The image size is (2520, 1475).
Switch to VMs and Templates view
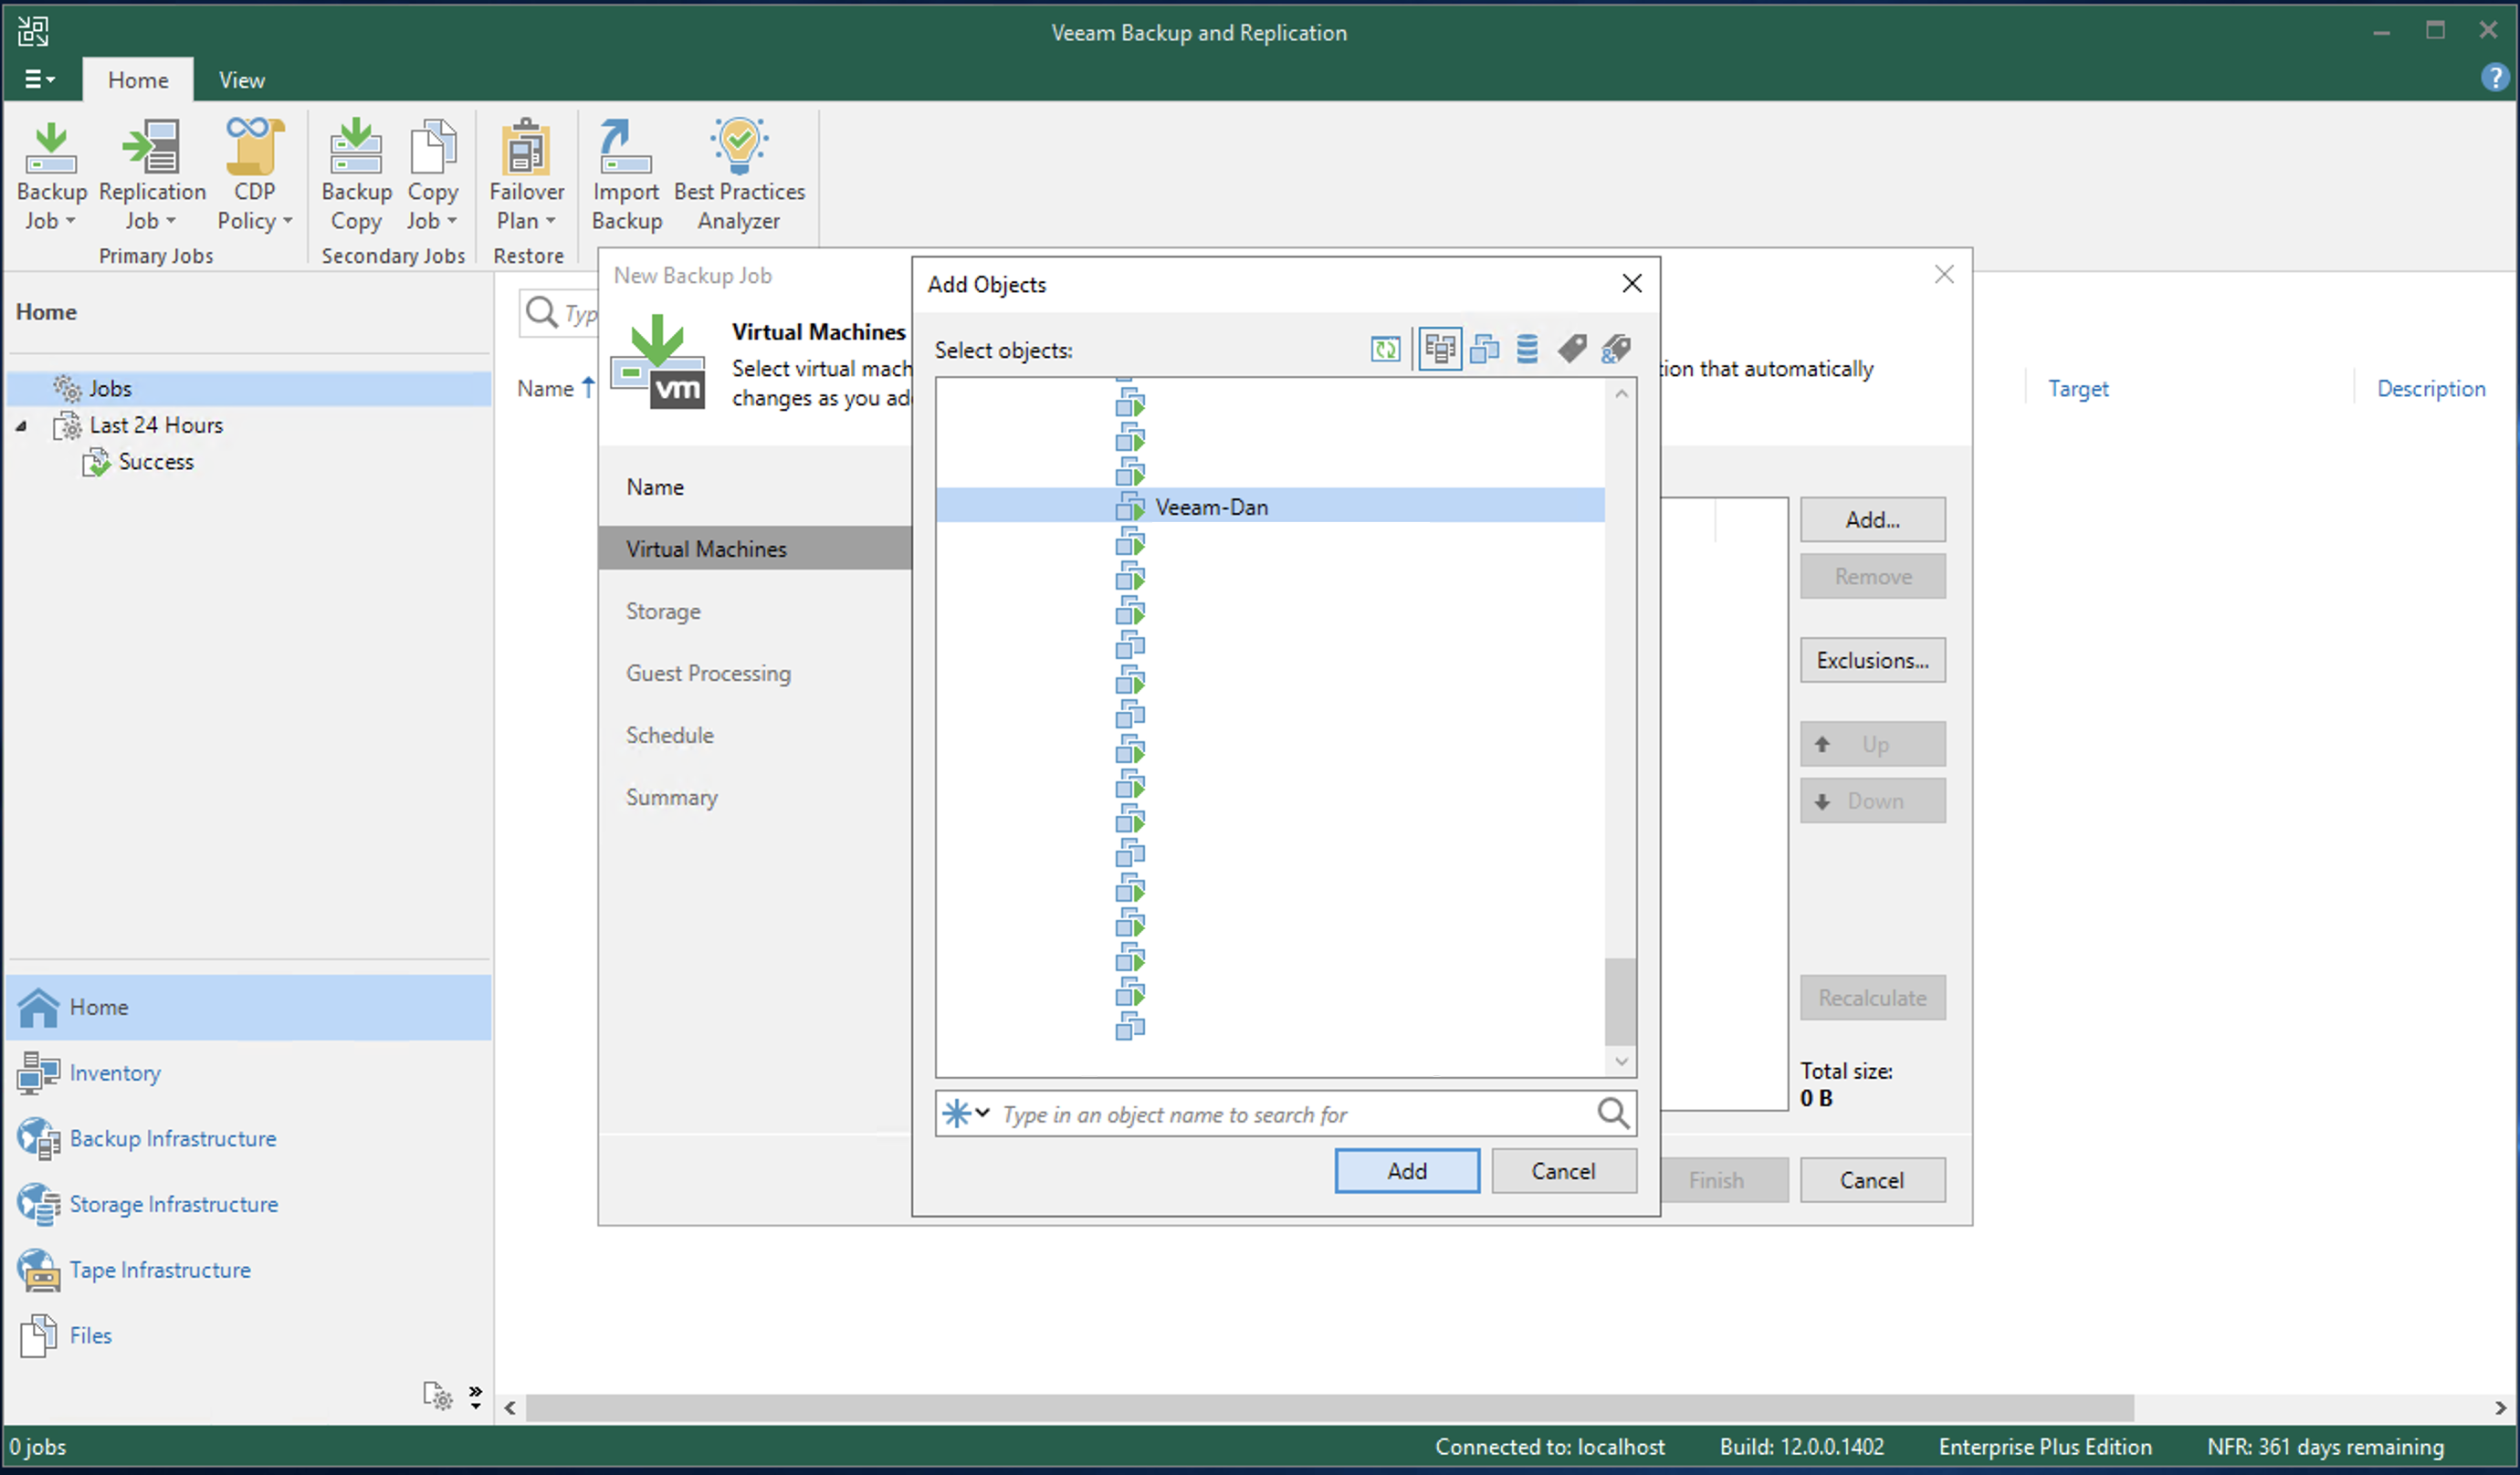pos(1484,349)
